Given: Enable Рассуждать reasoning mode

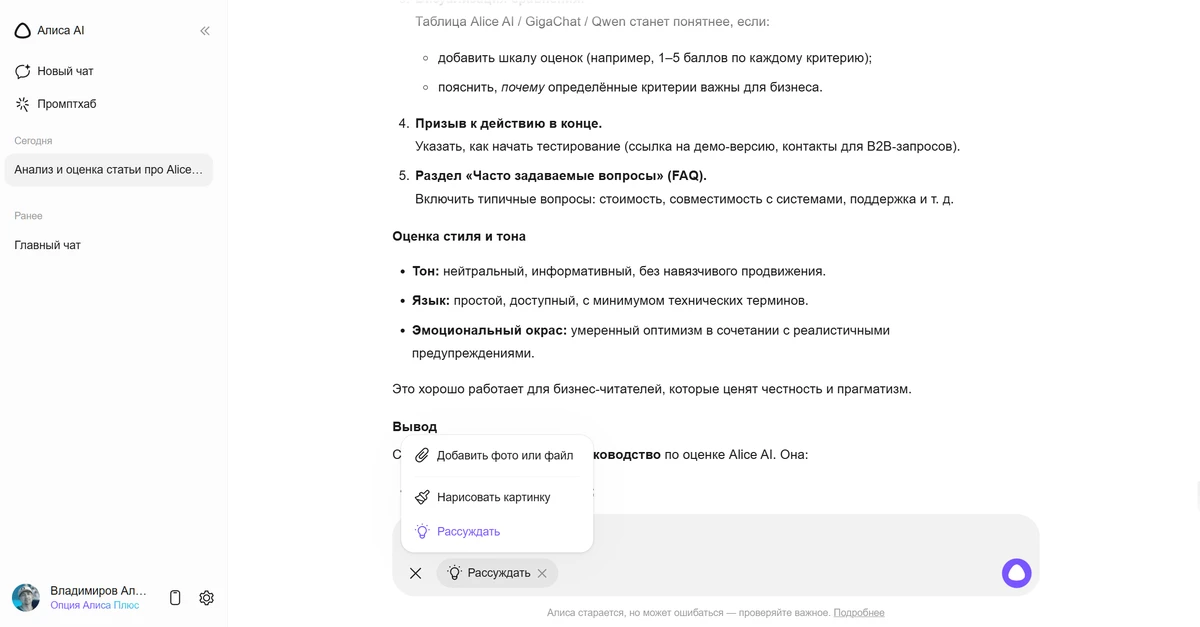Looking at the screenshot, I should click(x=466, y=531).
